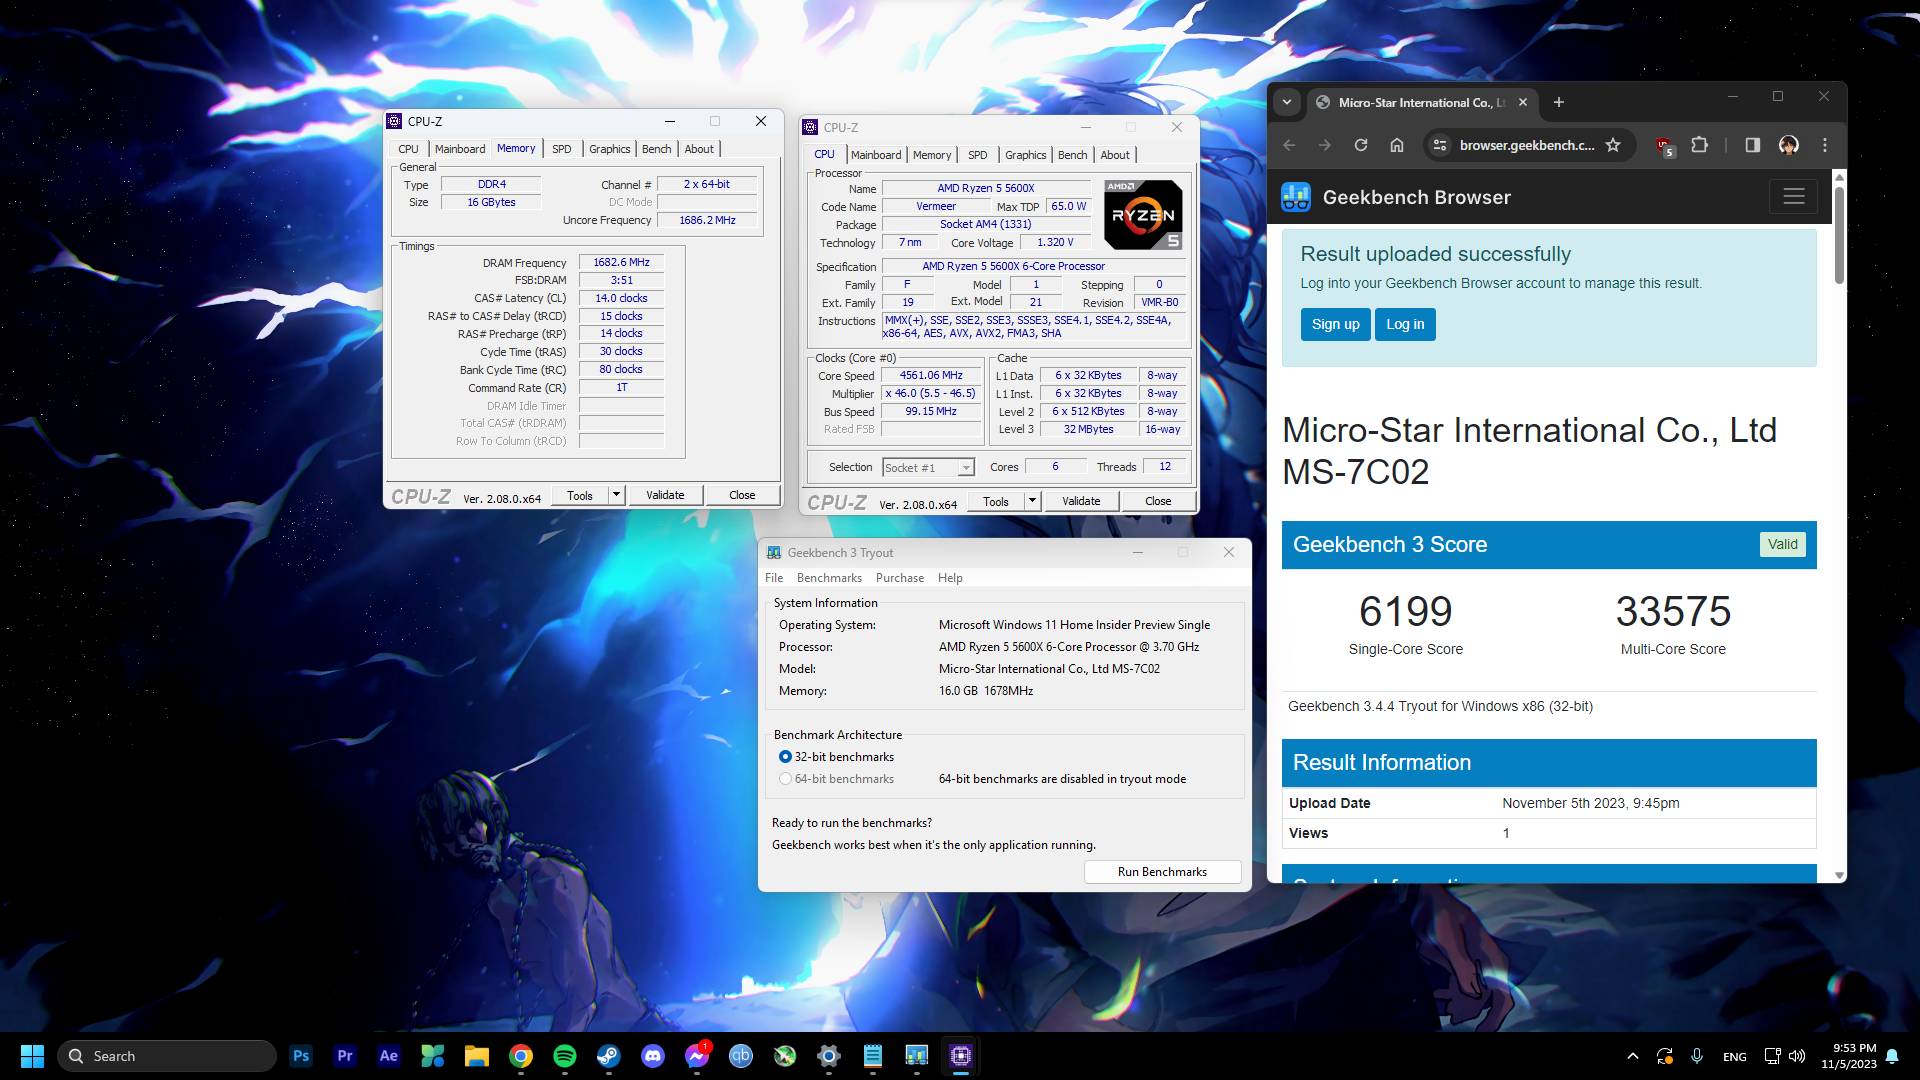Open Mainboard tab in CPU-Z Memory window
This screenshot has width=1920, height=1080.
(x=460, y=149)
